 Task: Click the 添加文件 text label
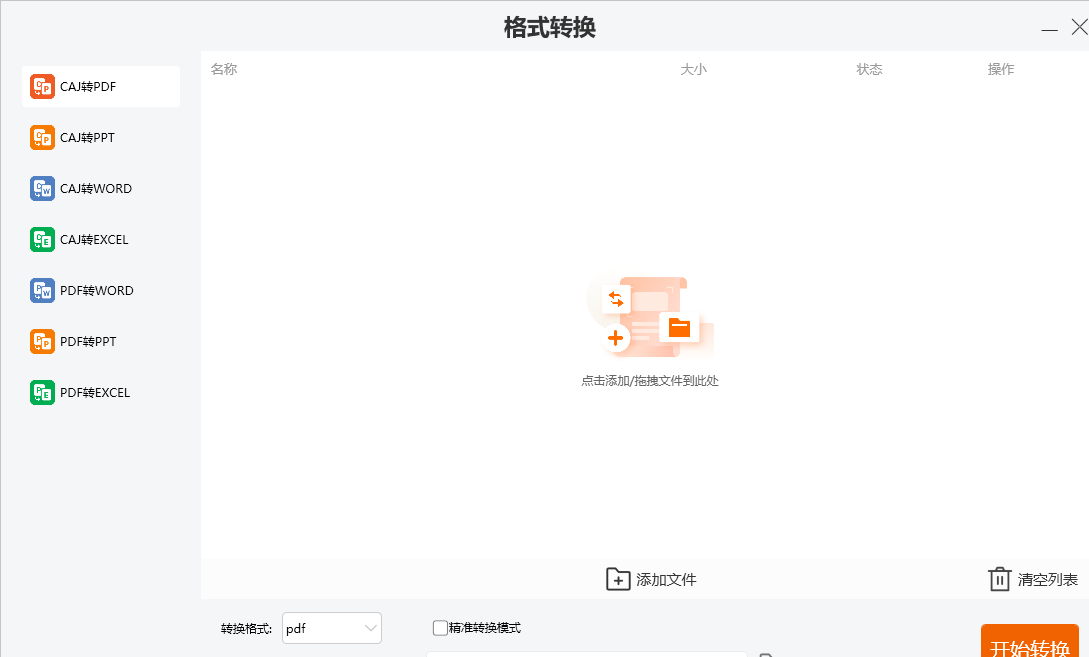point(666,580)
